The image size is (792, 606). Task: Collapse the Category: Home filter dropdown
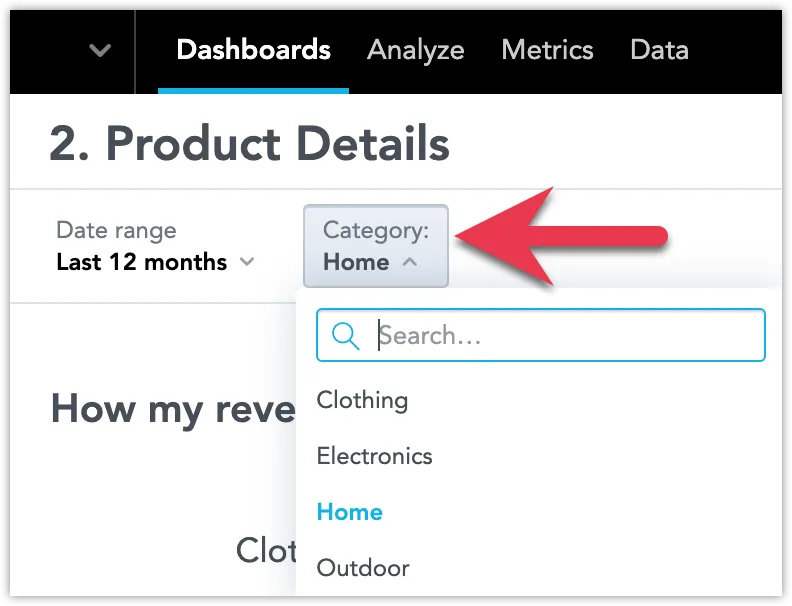coord(376,246)
